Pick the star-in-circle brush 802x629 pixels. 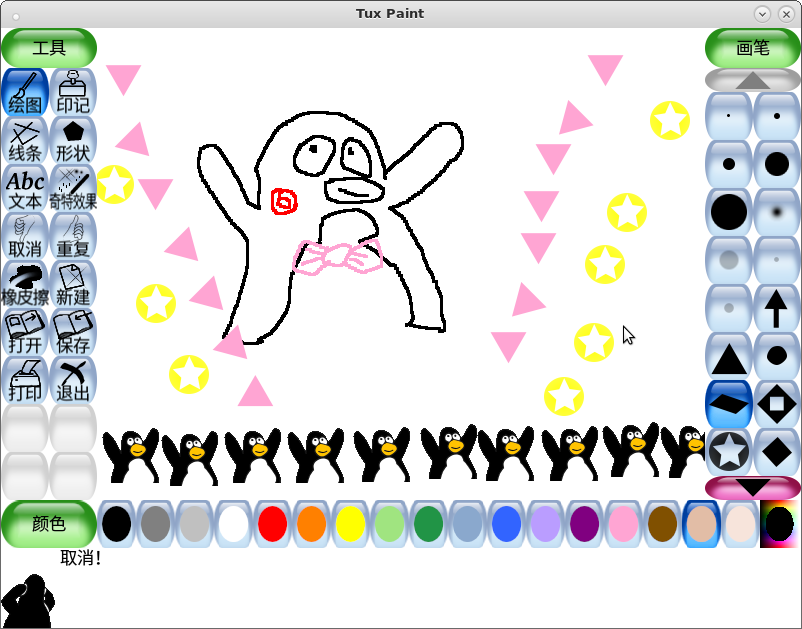pos(729,452)
